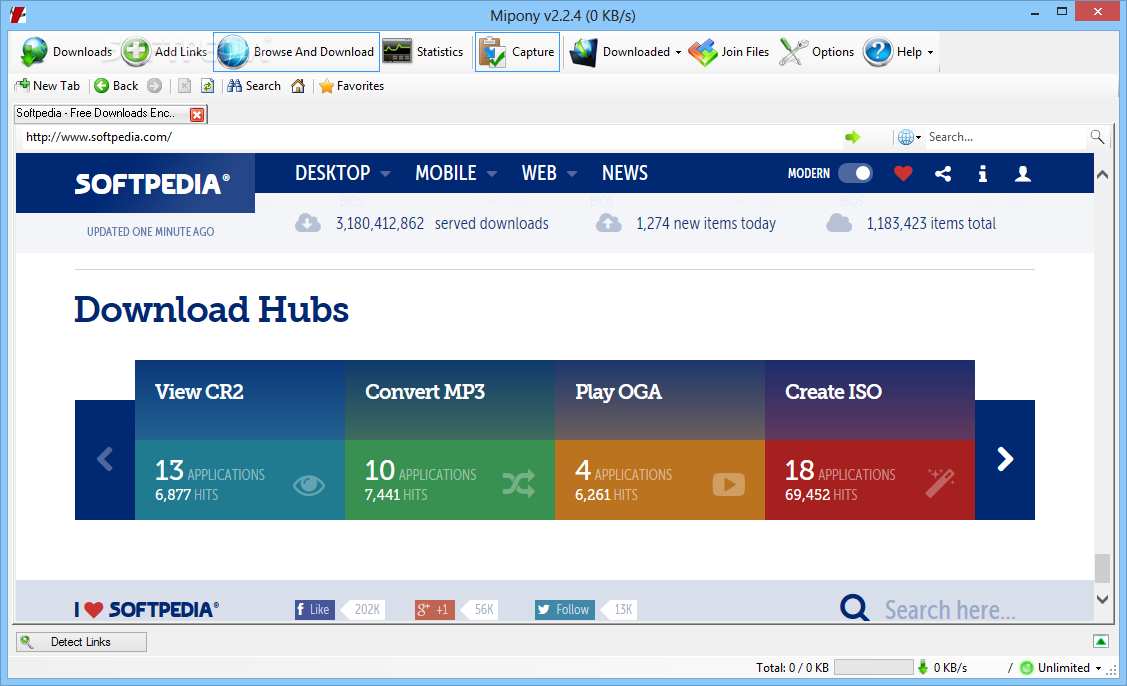The width and height of the screenshot is (1127, 686).
Task: Close the Softpedia browser tab
Action: pyautogui.click(x=197, y=114)
